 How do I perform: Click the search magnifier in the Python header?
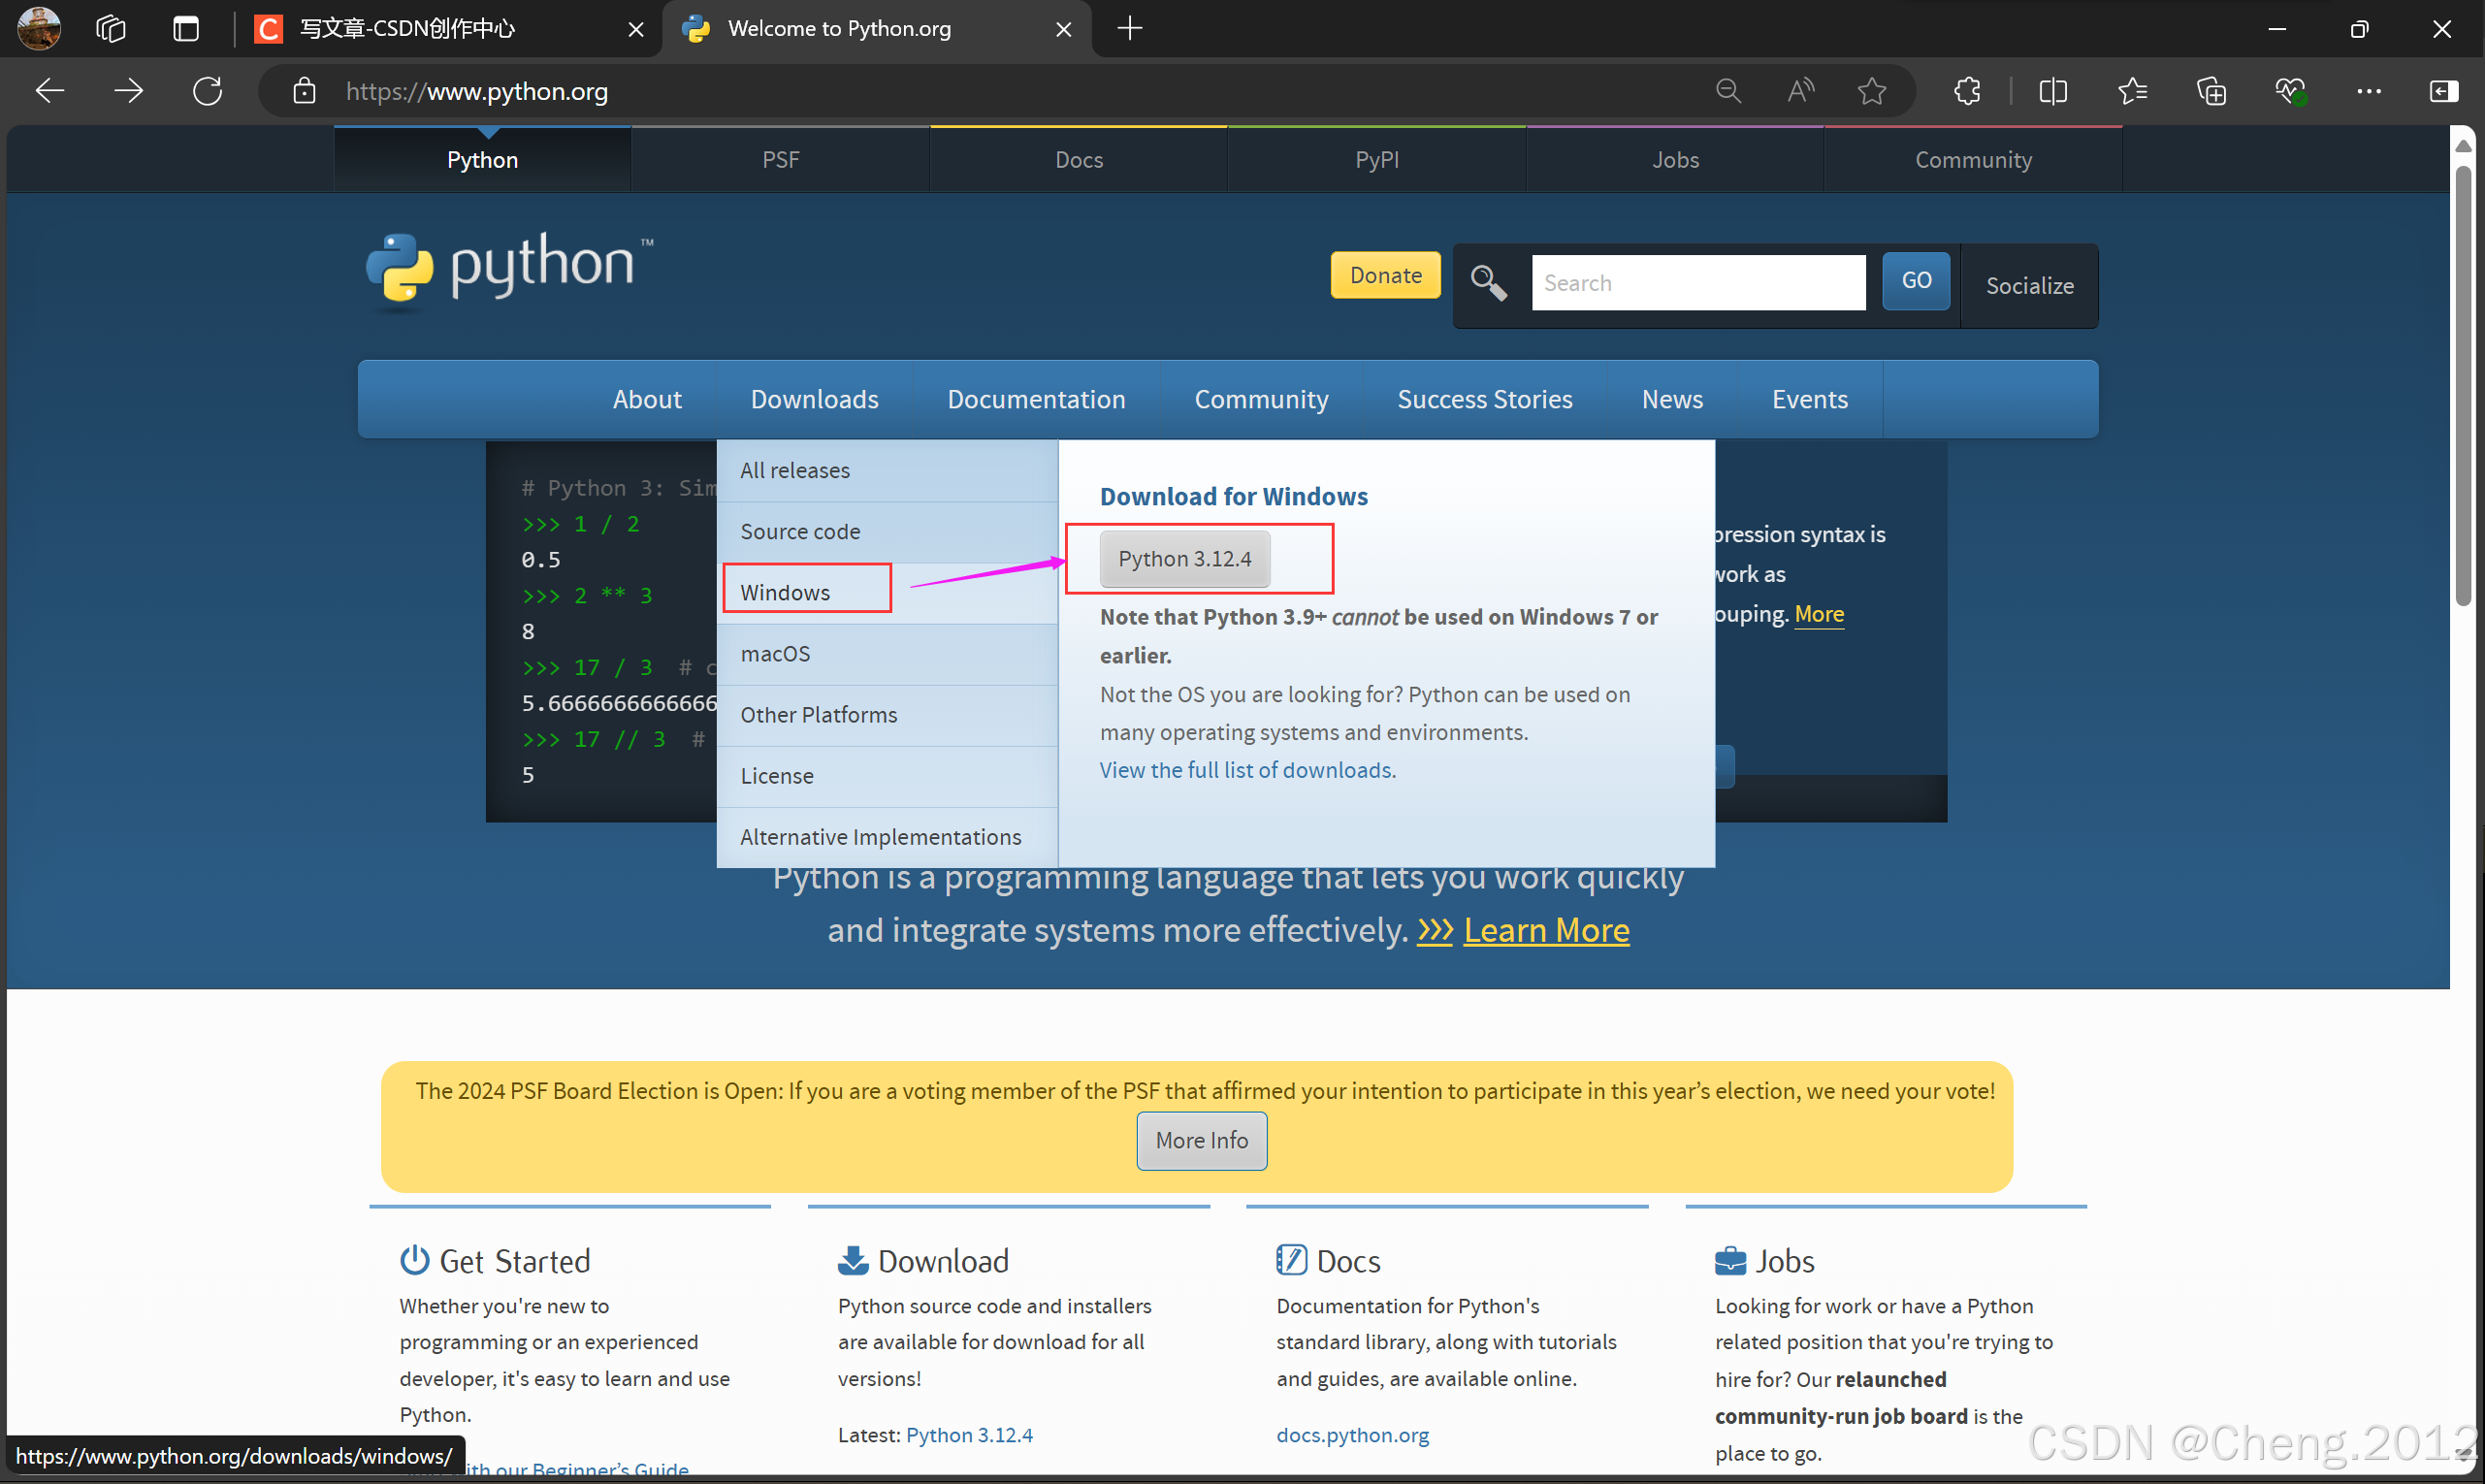[x=1487, y=283]
